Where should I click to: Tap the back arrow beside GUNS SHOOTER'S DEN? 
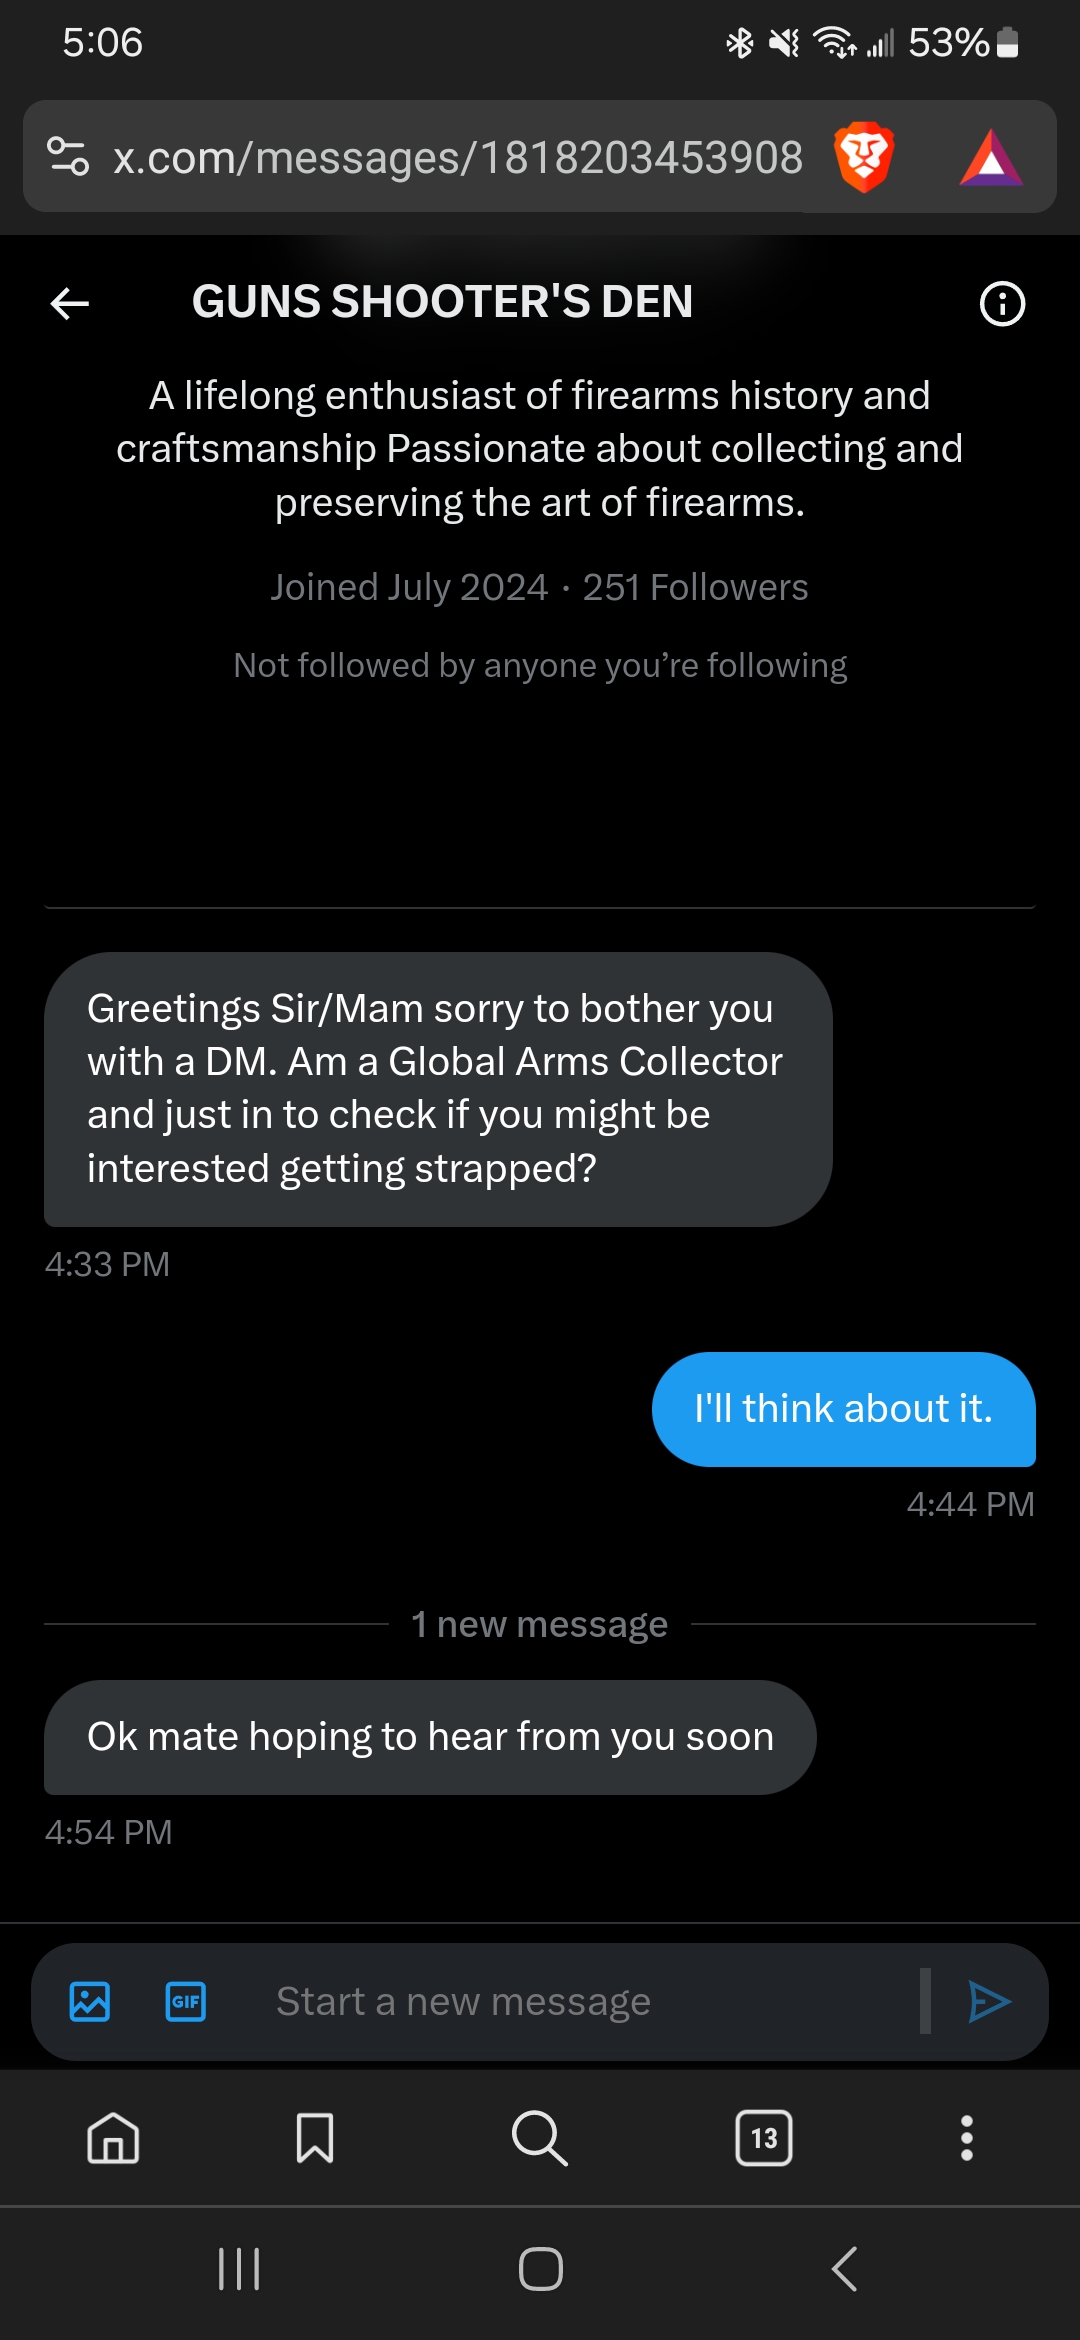pos(70,303)
